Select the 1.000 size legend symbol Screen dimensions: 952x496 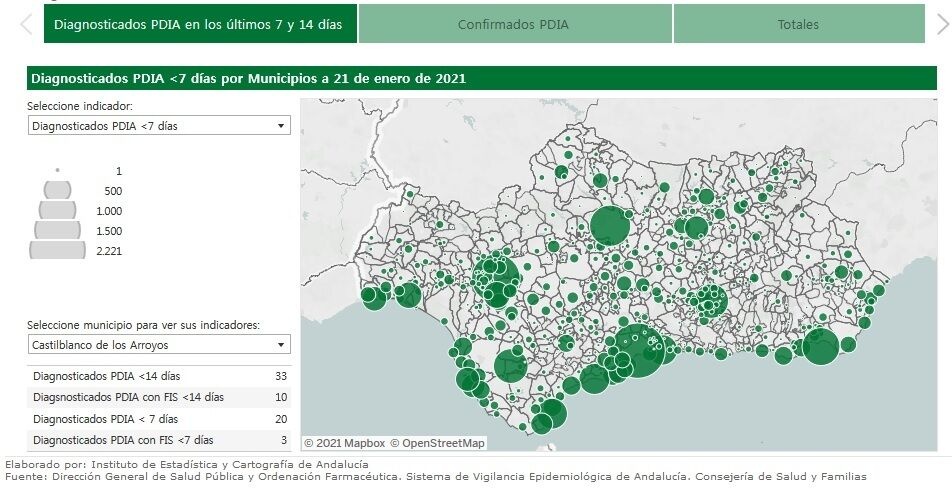(x=57, y=211)
